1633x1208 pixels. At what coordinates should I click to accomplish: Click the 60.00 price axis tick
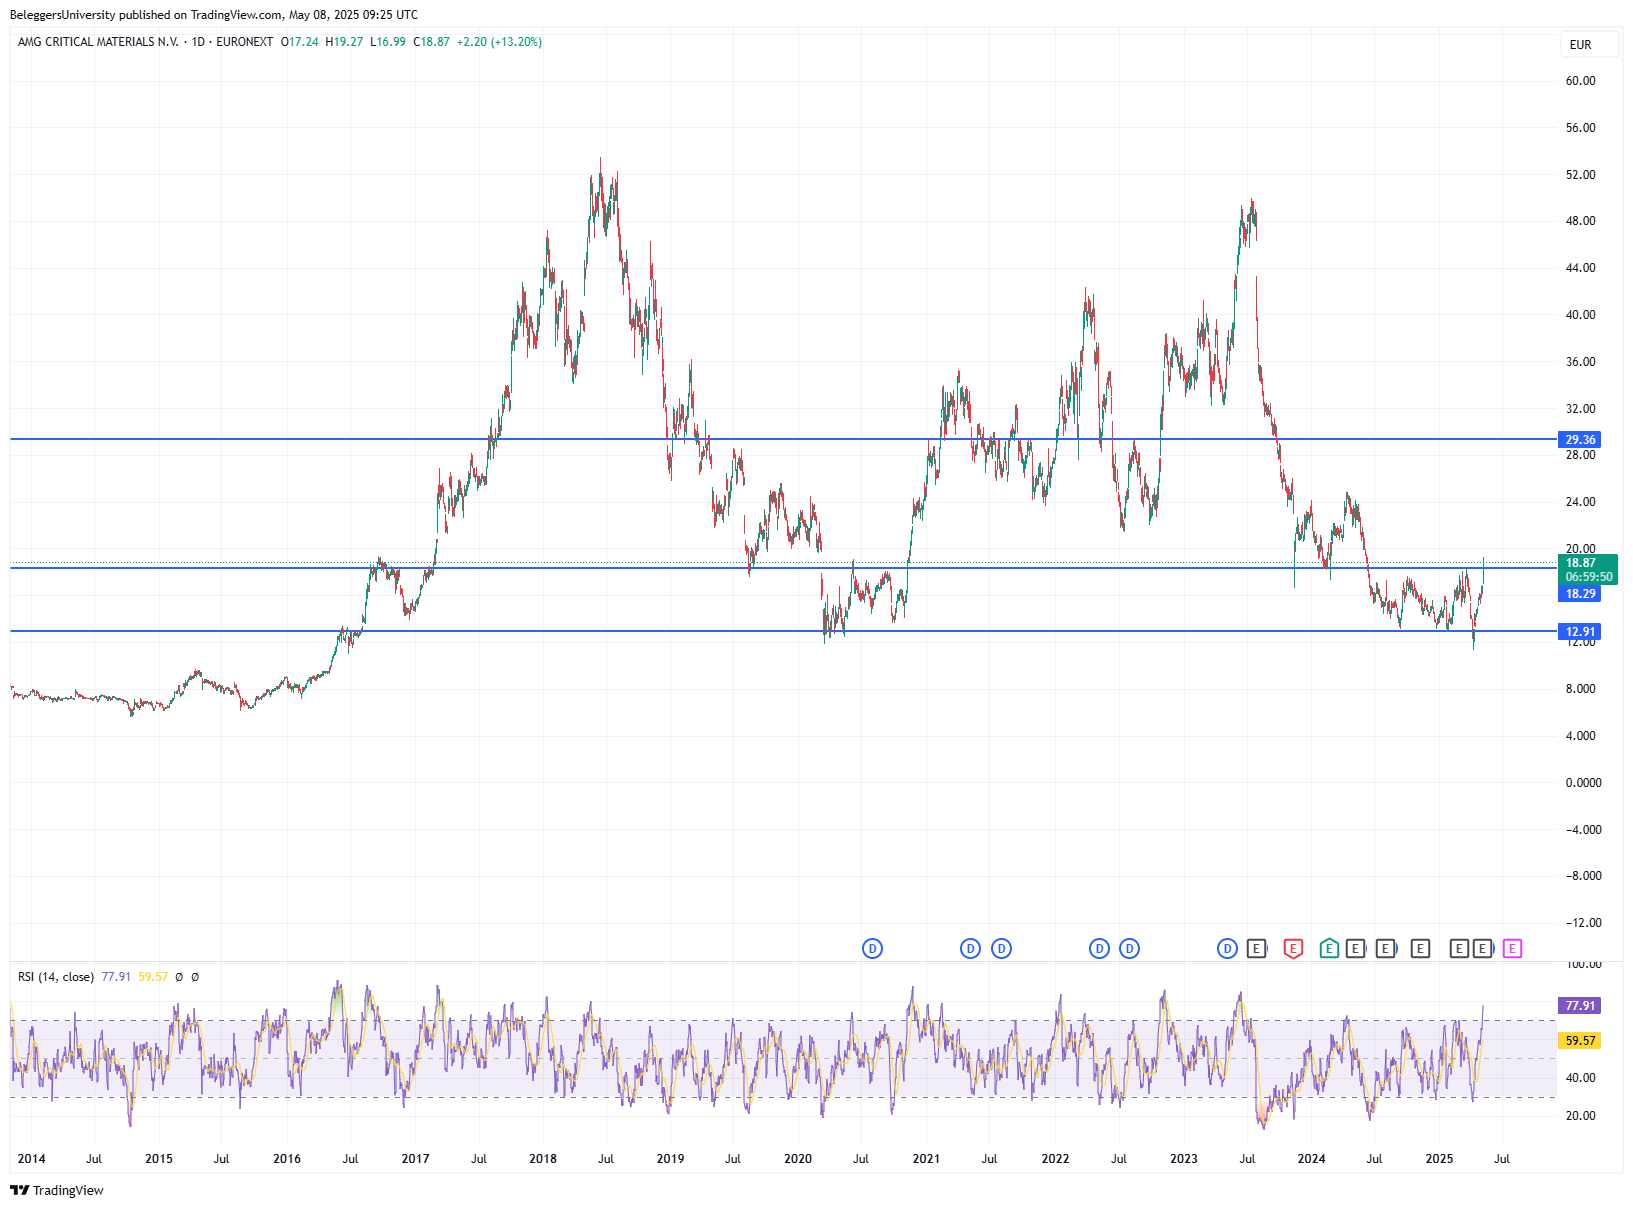1580,81
